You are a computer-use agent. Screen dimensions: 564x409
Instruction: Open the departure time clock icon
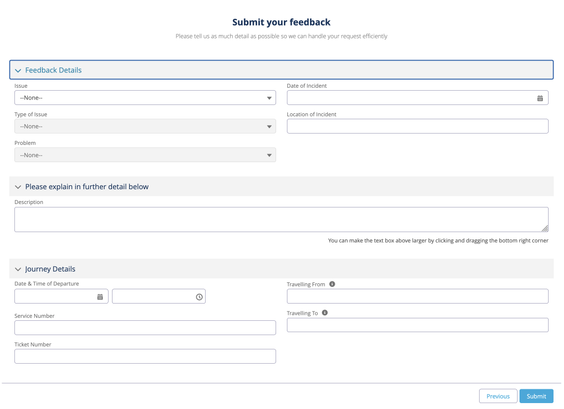point(199,297)
